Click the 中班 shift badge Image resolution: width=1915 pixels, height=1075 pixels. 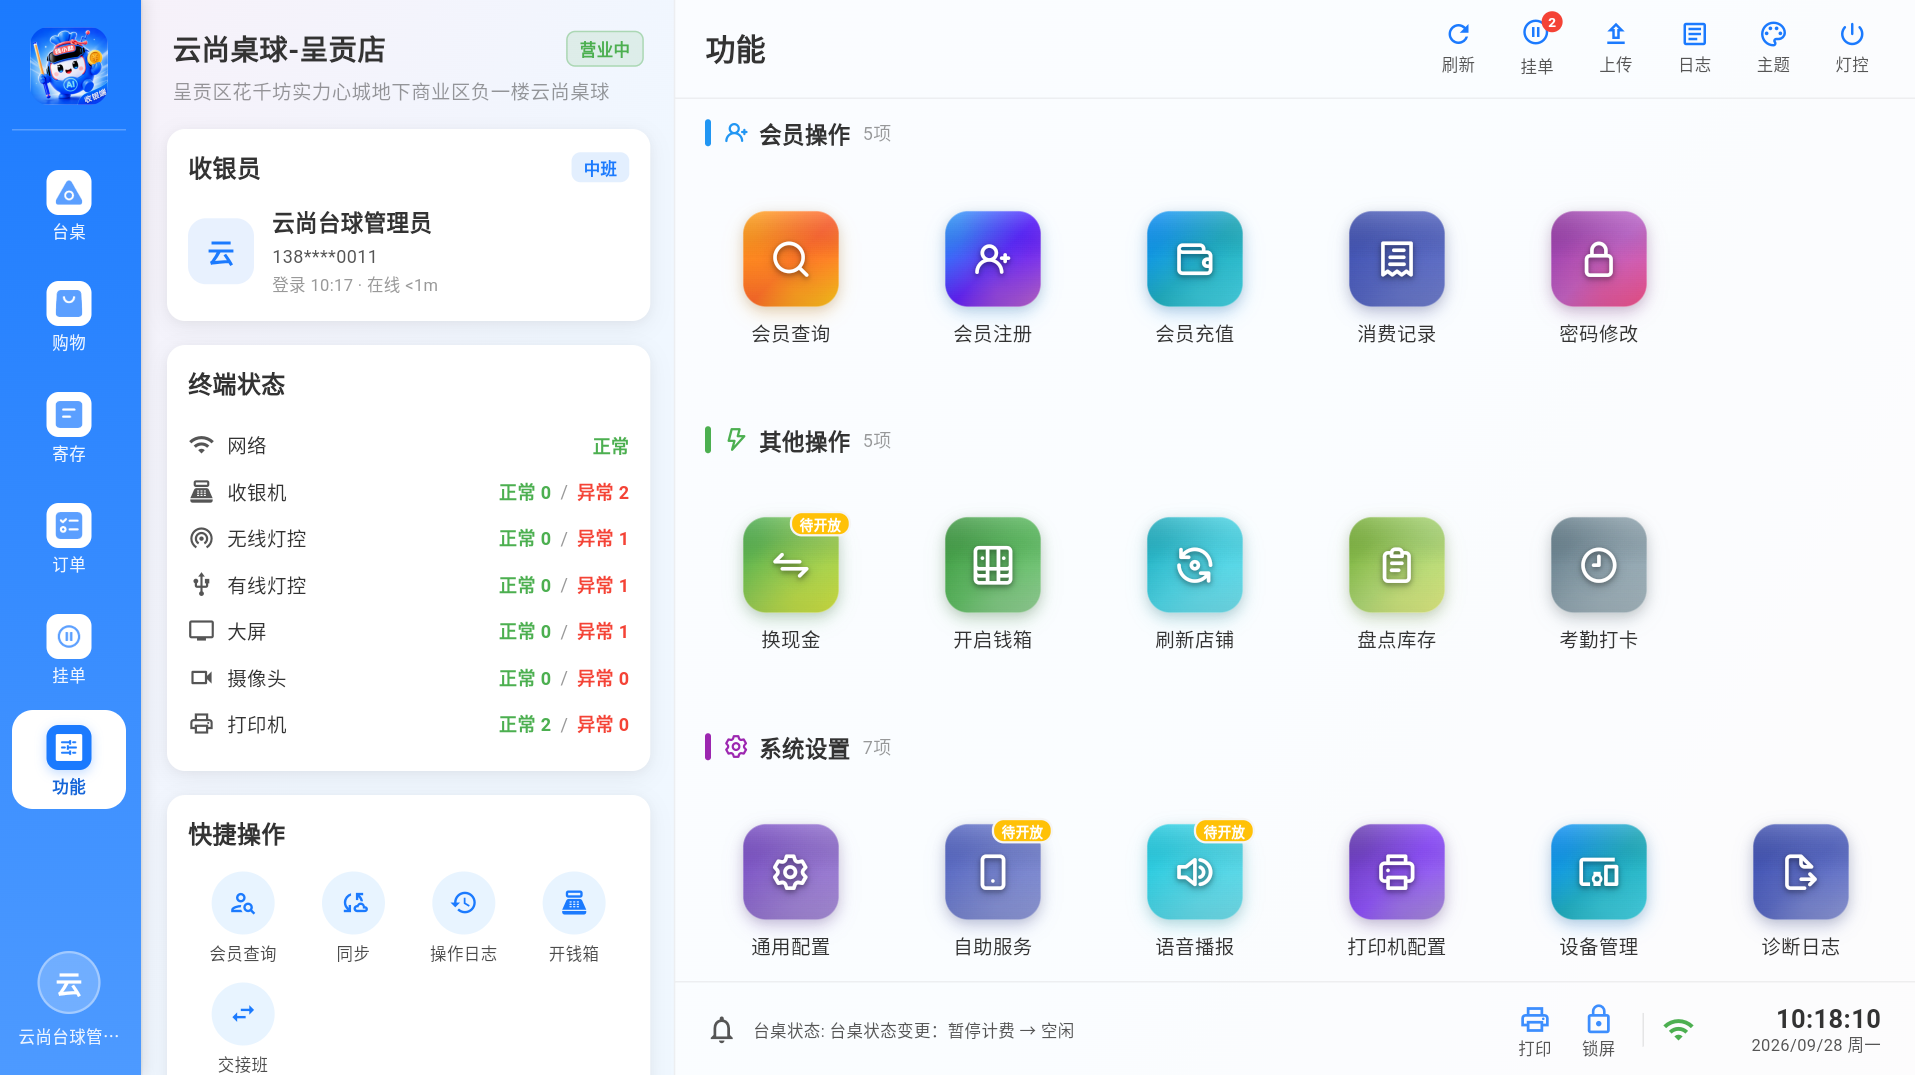(600, 168)
